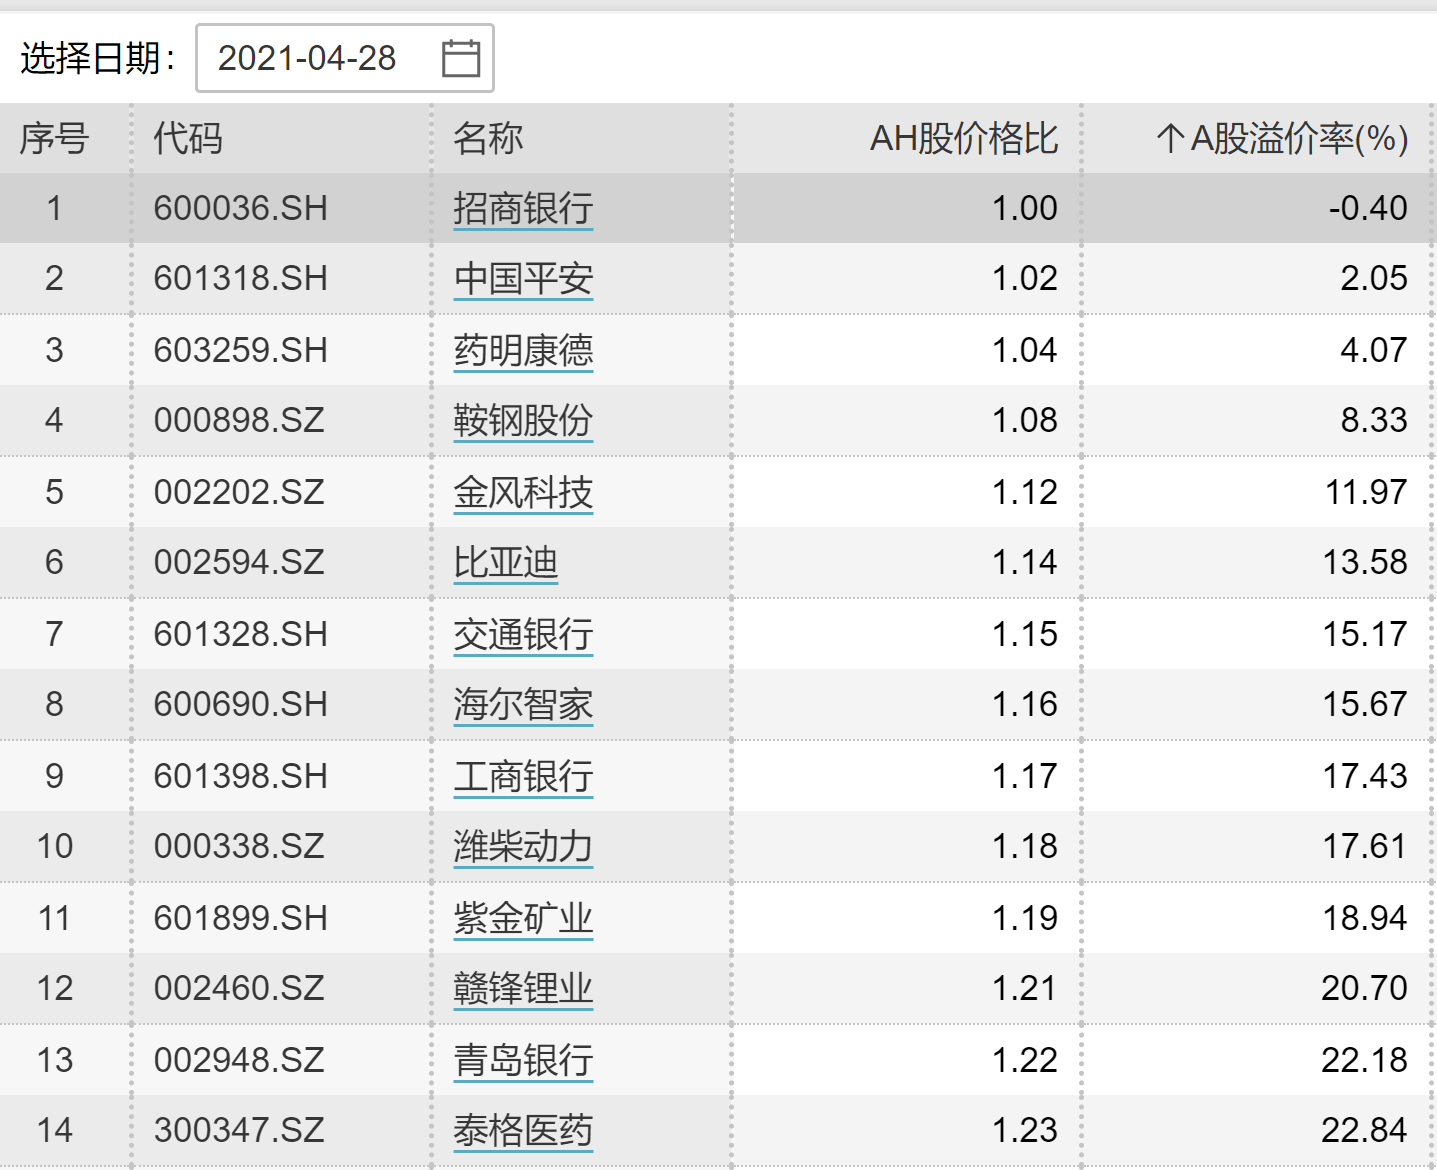The height and width of the screenshot is (1170, 1437).
Task: Open the 青岛银行 stock link
Action: coord(522,1060)
